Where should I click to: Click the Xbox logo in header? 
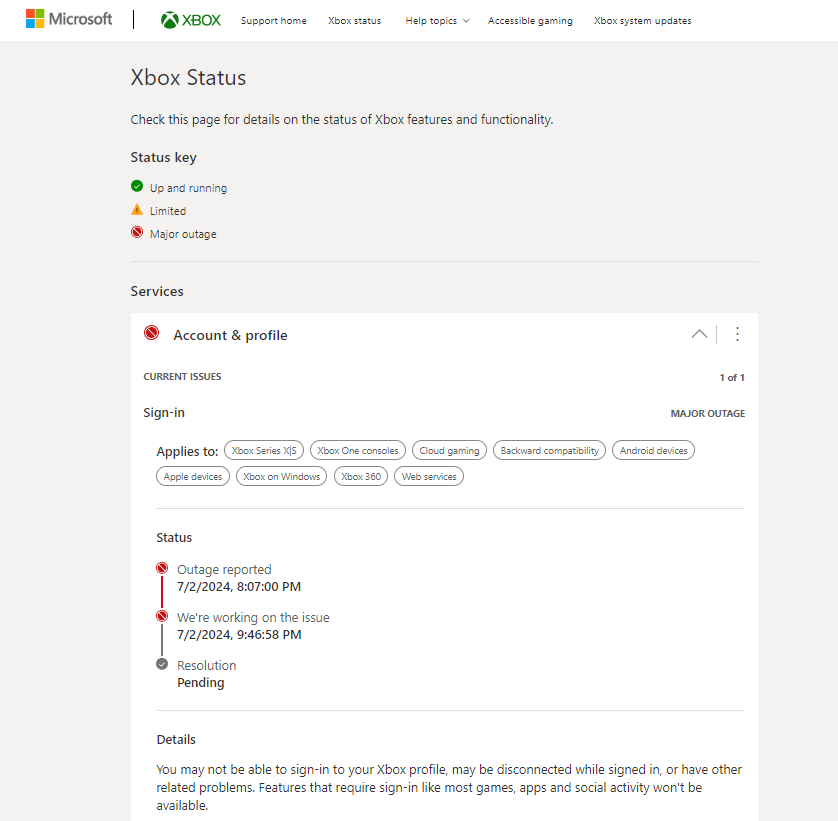tap(191, 20)
